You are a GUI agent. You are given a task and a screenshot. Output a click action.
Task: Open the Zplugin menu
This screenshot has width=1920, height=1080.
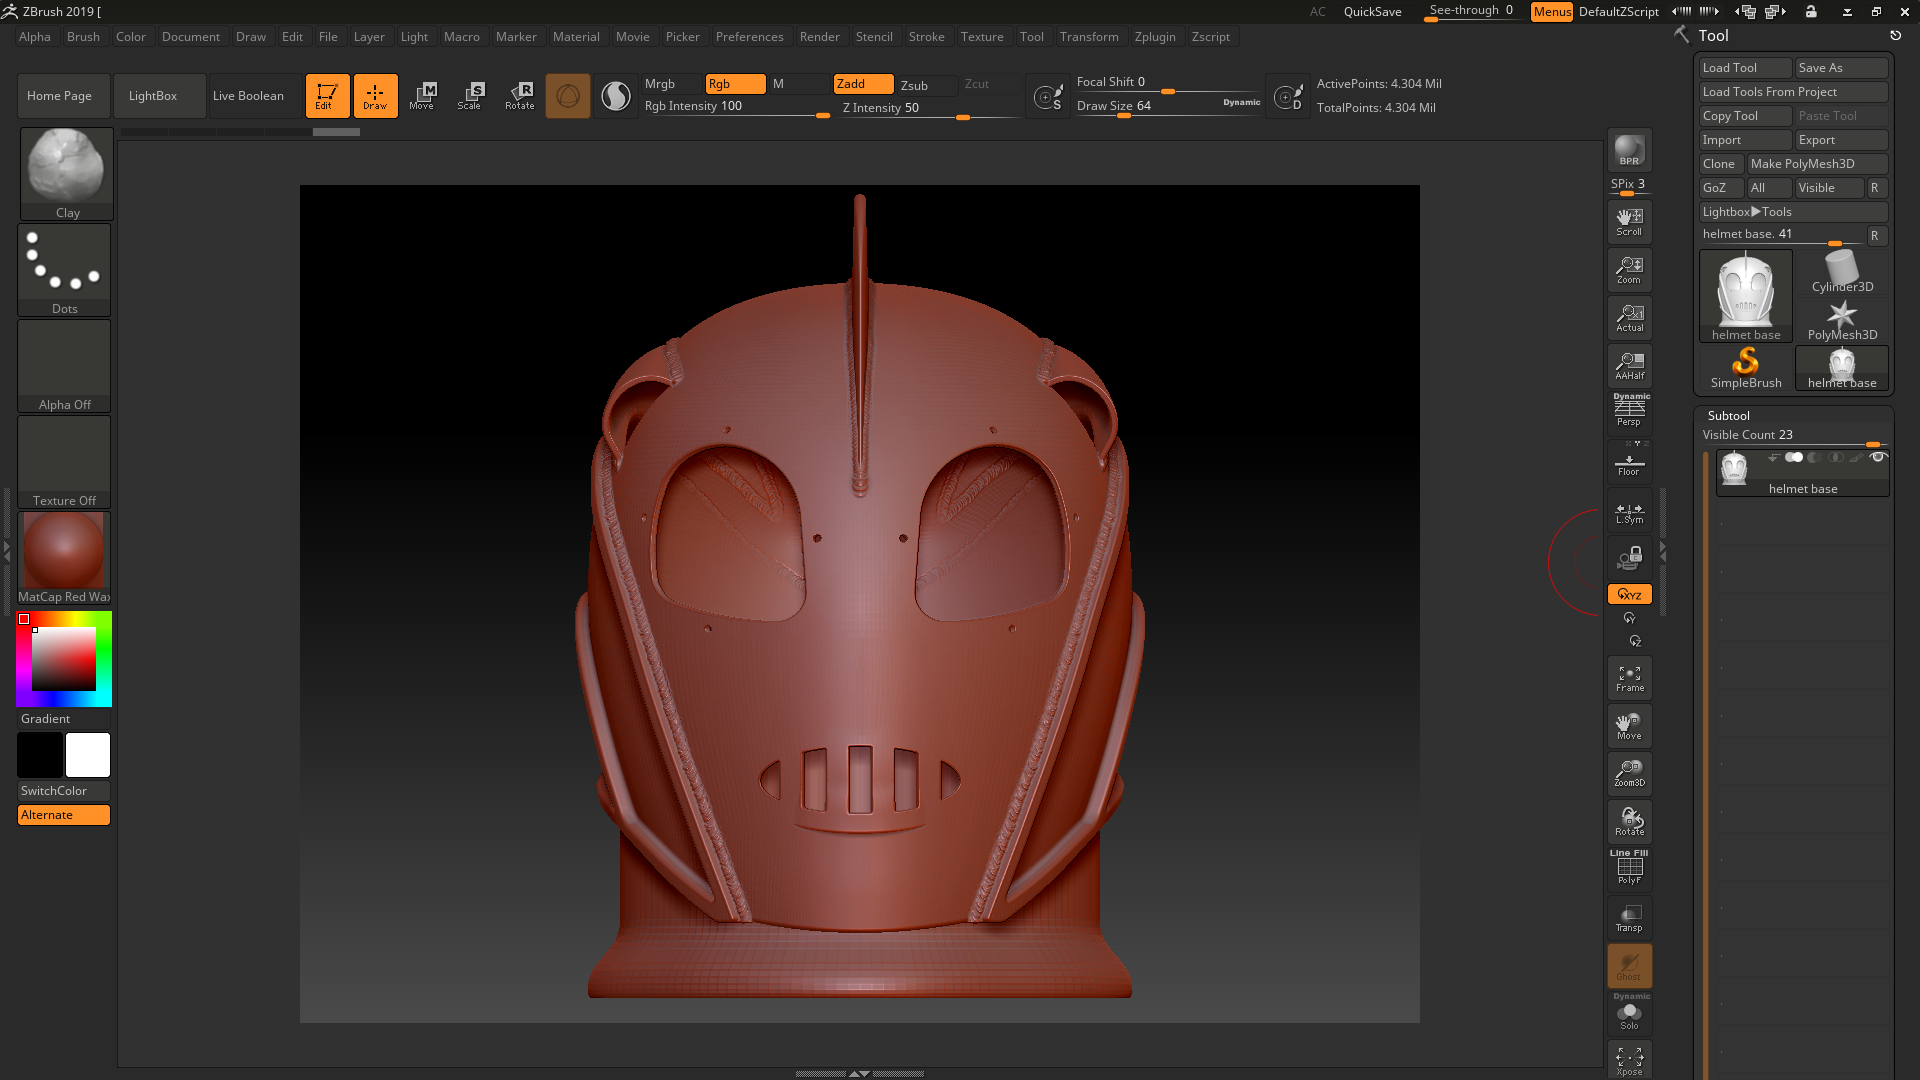click(x=1155, y=37)
